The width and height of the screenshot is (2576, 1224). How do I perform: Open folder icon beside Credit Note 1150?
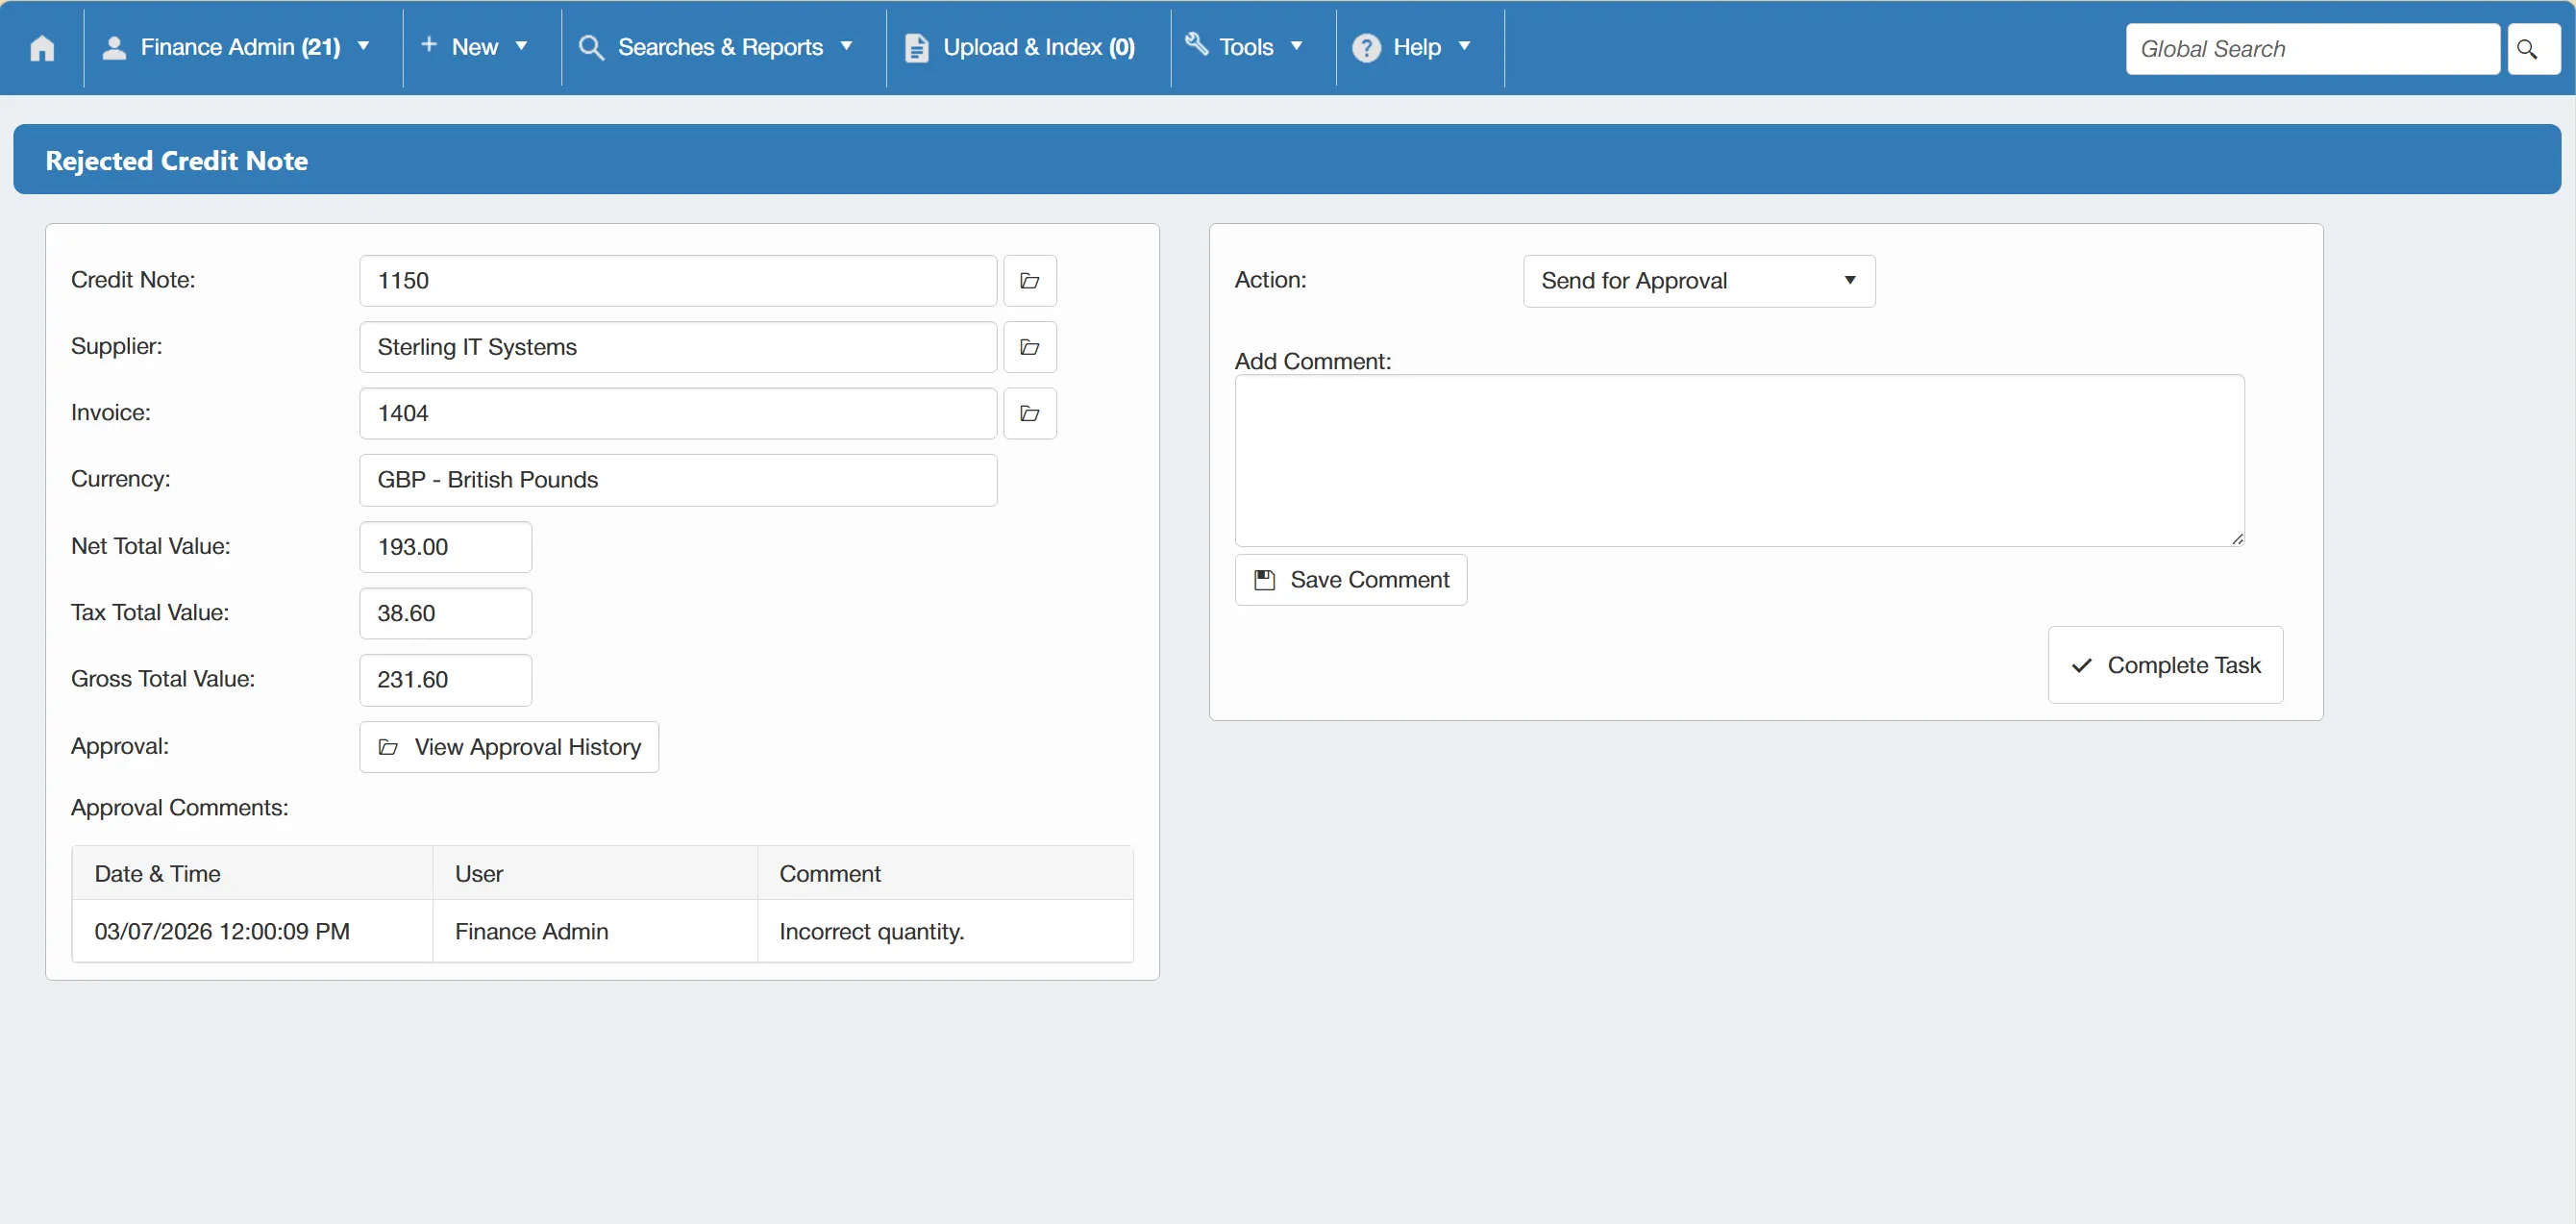[1029, 281]
